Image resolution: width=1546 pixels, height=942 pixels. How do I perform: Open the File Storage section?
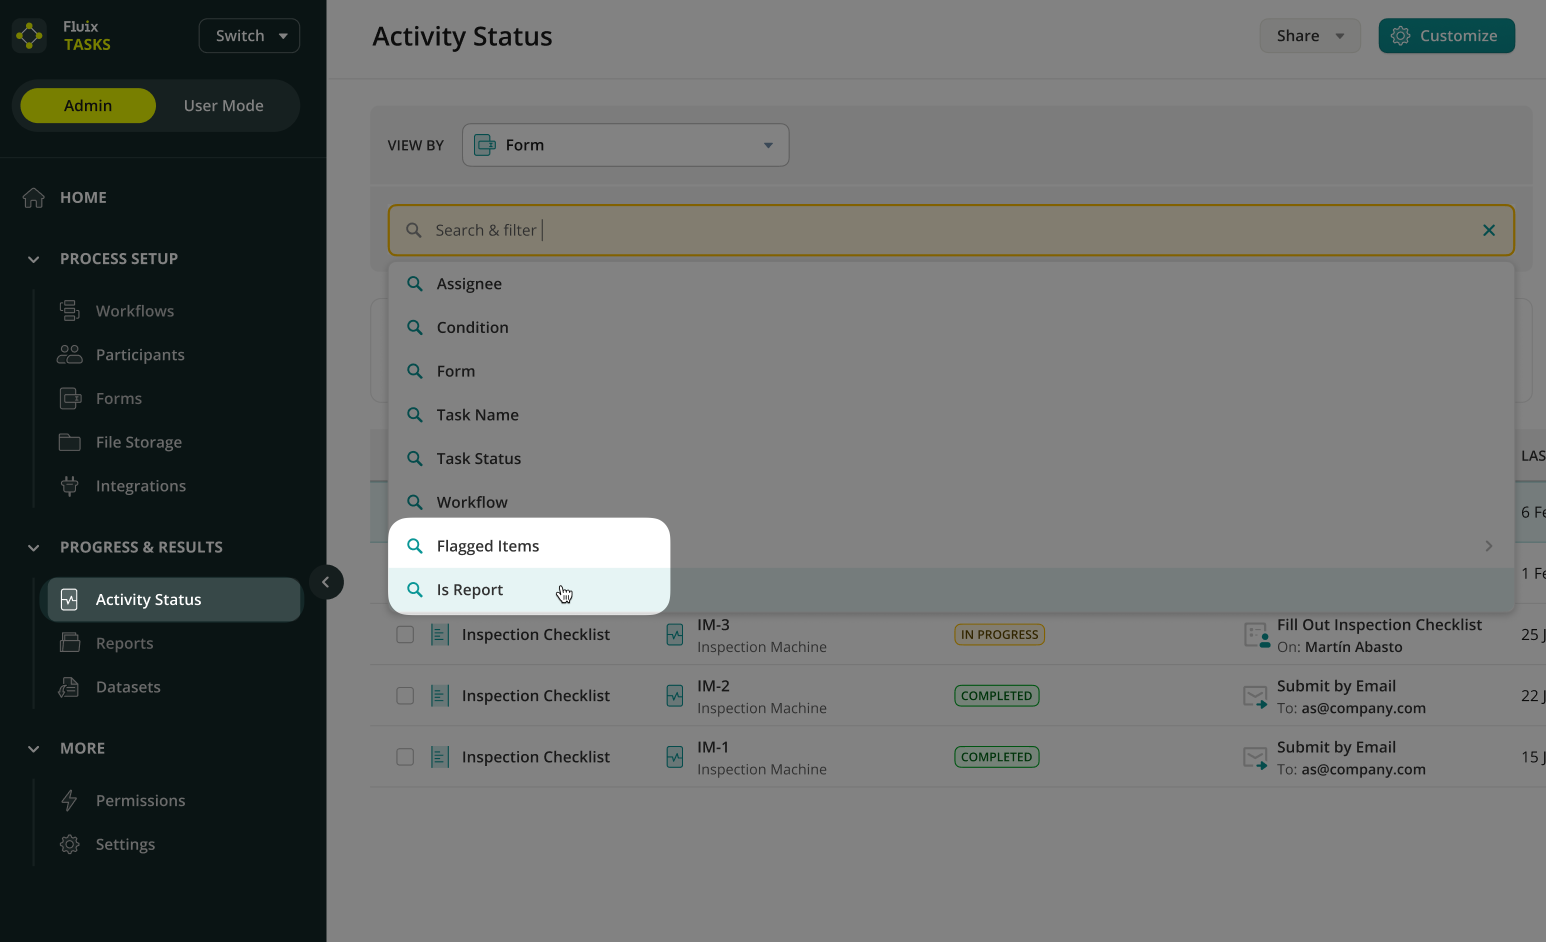tap(138, 442)
